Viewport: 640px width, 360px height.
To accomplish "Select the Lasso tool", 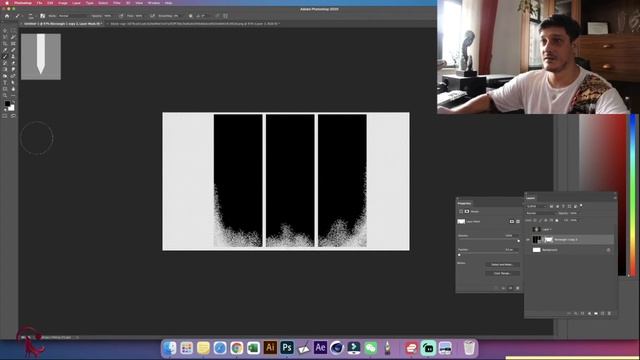I will 4,37.
